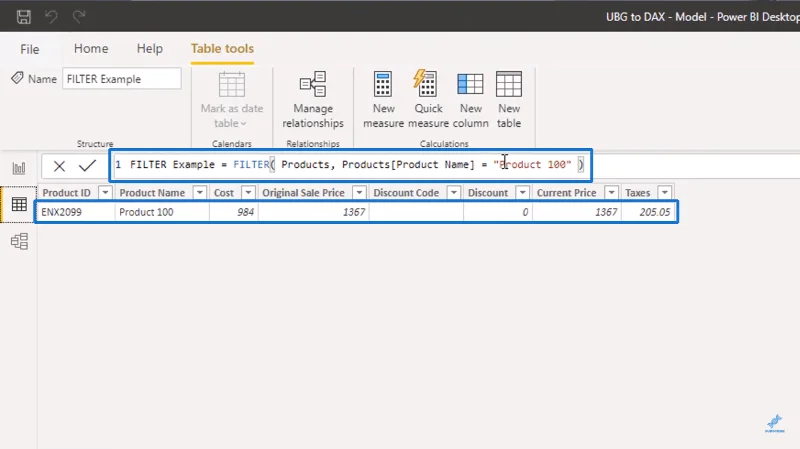Open Mark as date table dropdown
Screen dimensions: 800x449
click(232, 100)
